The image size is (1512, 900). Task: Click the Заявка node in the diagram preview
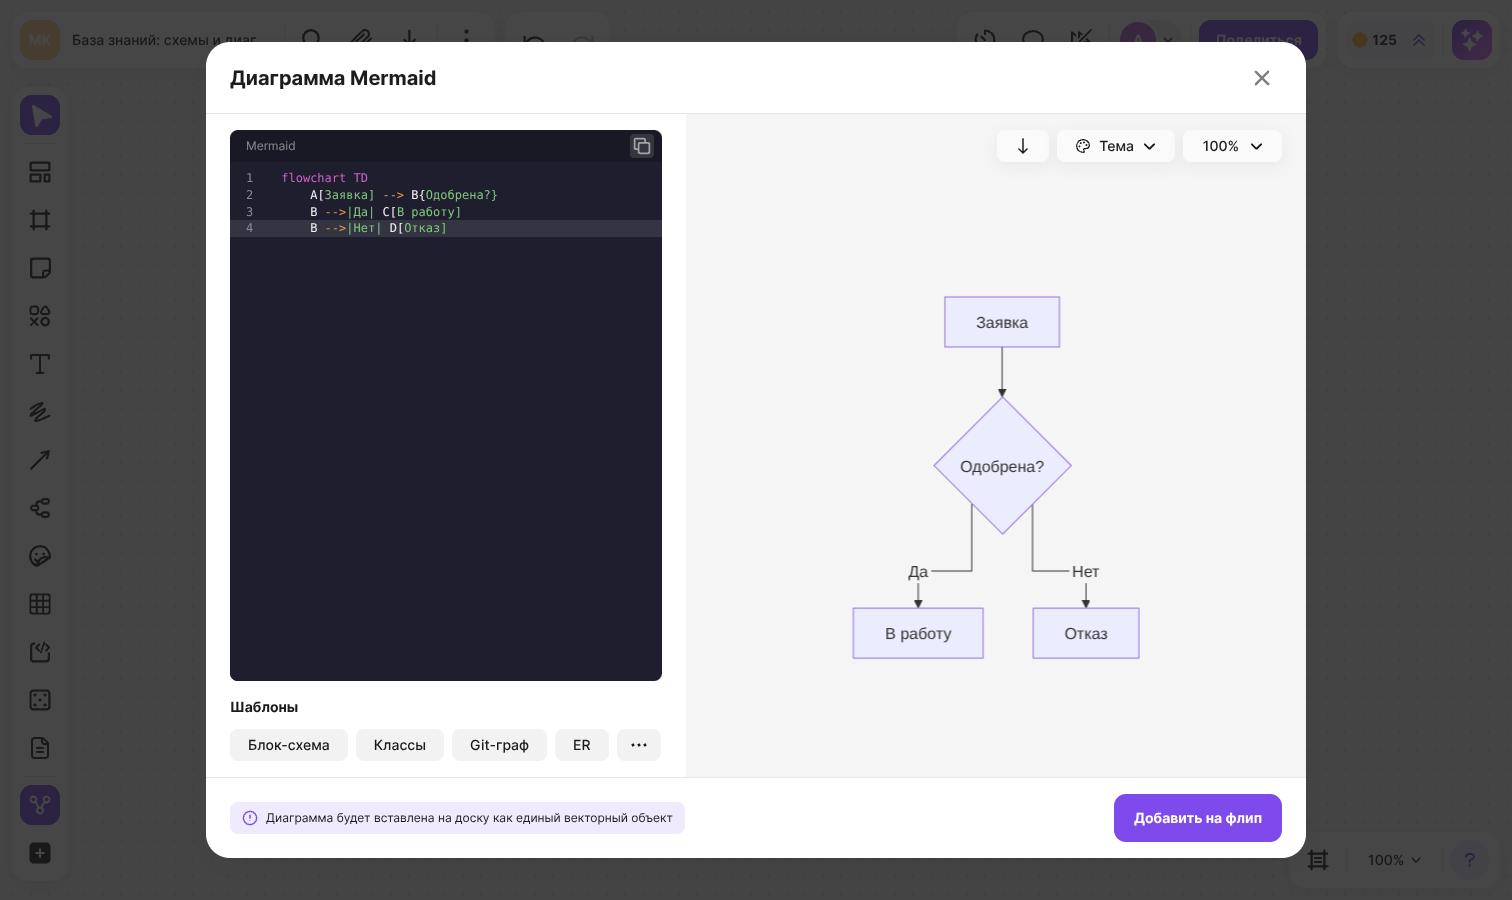pyautogui.click(x=1002, y=322)
